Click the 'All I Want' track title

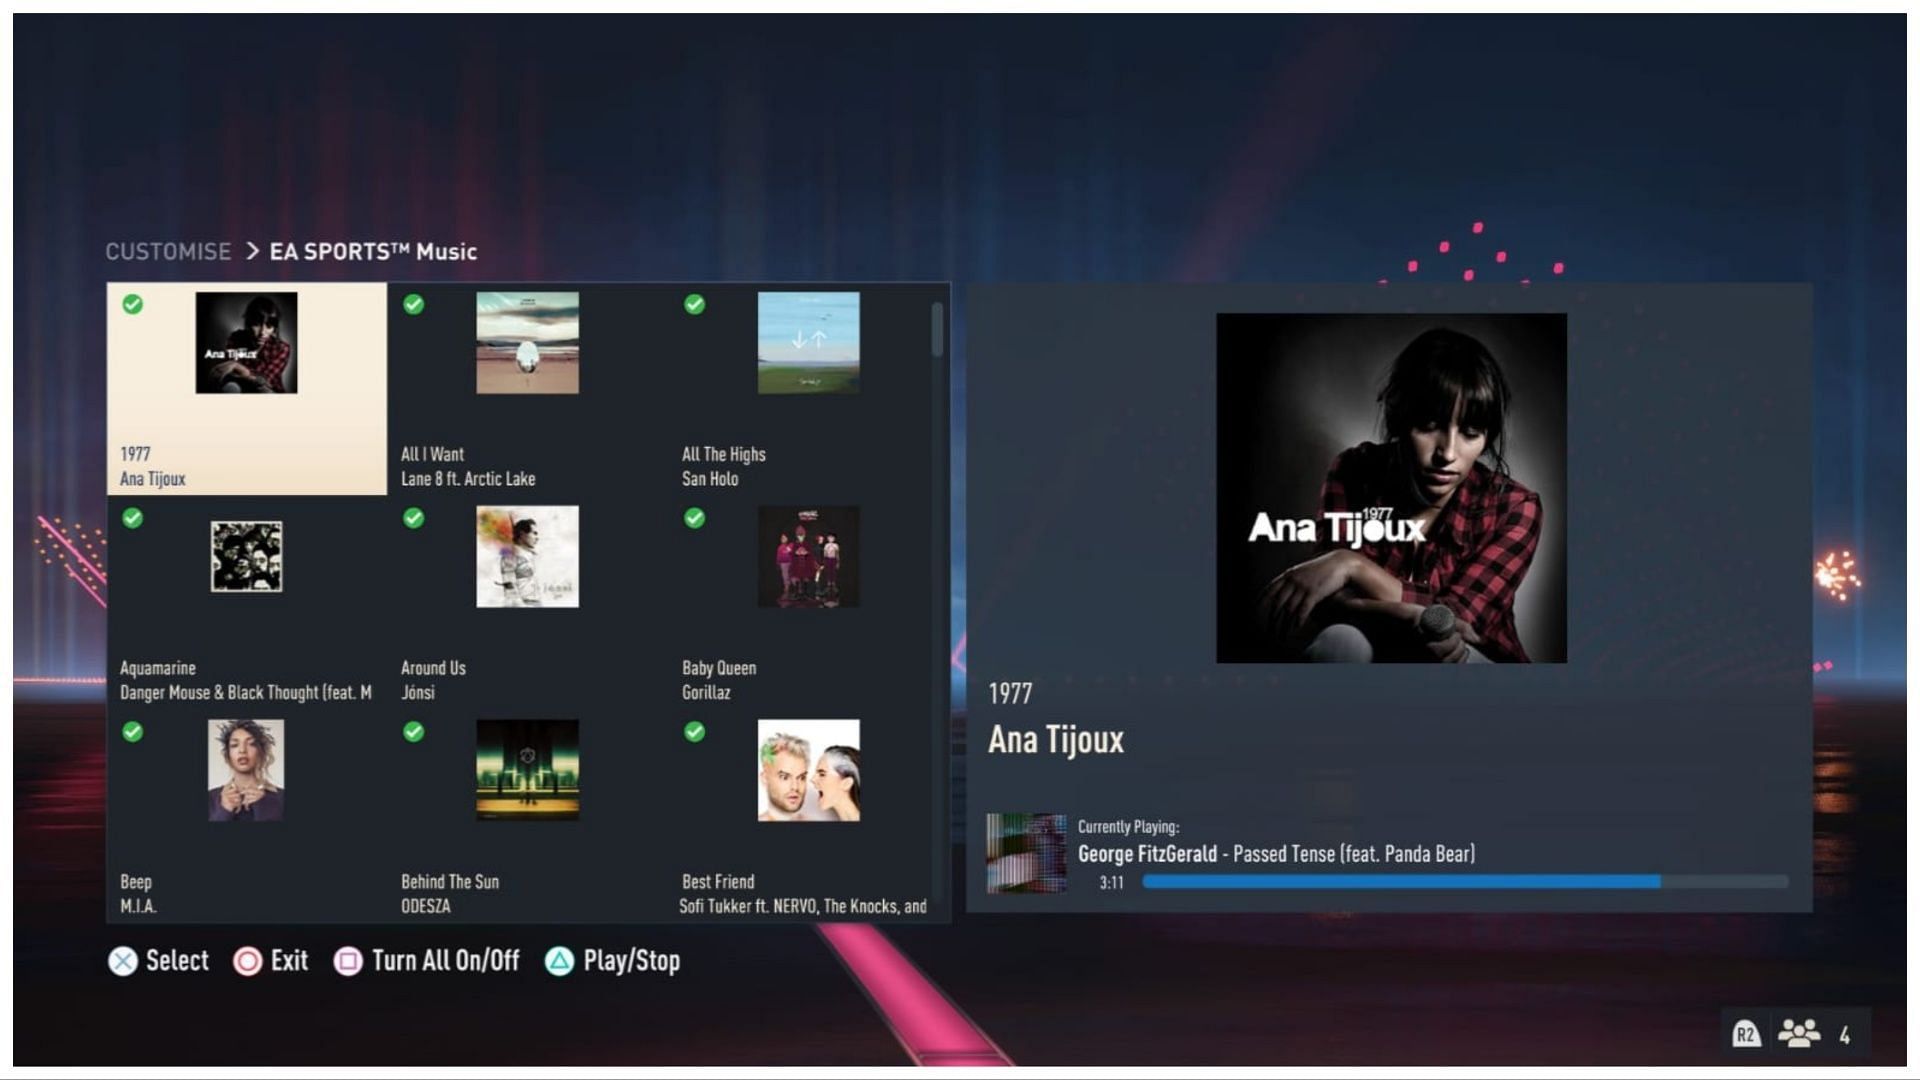(x=432, y=454)
